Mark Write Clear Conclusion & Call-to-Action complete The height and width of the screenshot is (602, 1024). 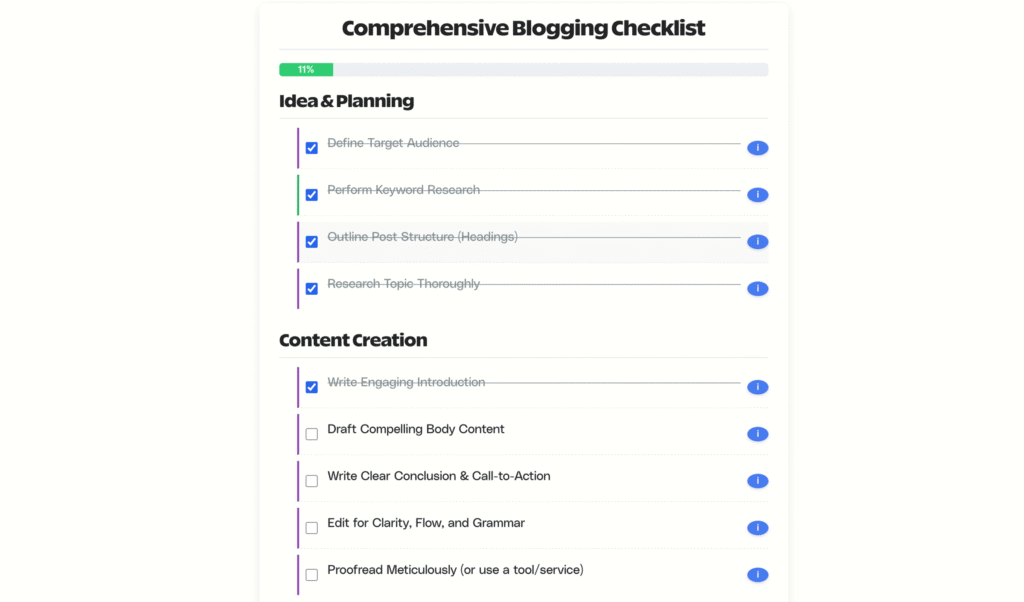tap(311, 480)
